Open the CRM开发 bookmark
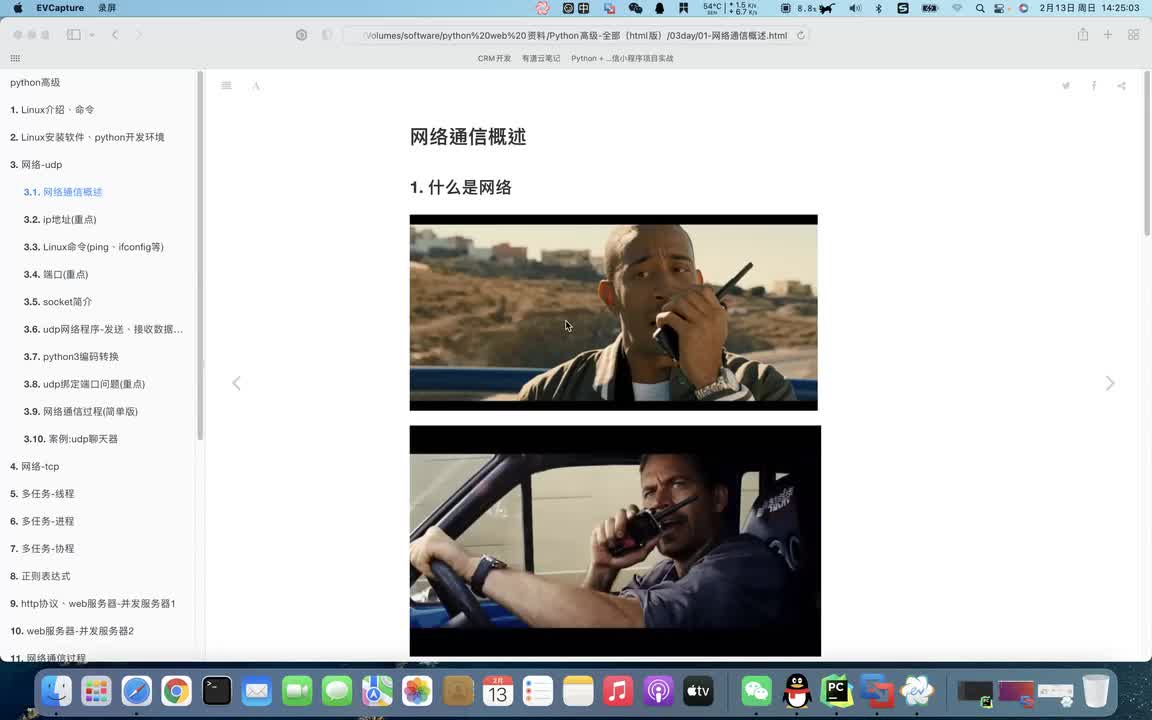Viewport: 1152px width, 720px height. coord(494,58)
